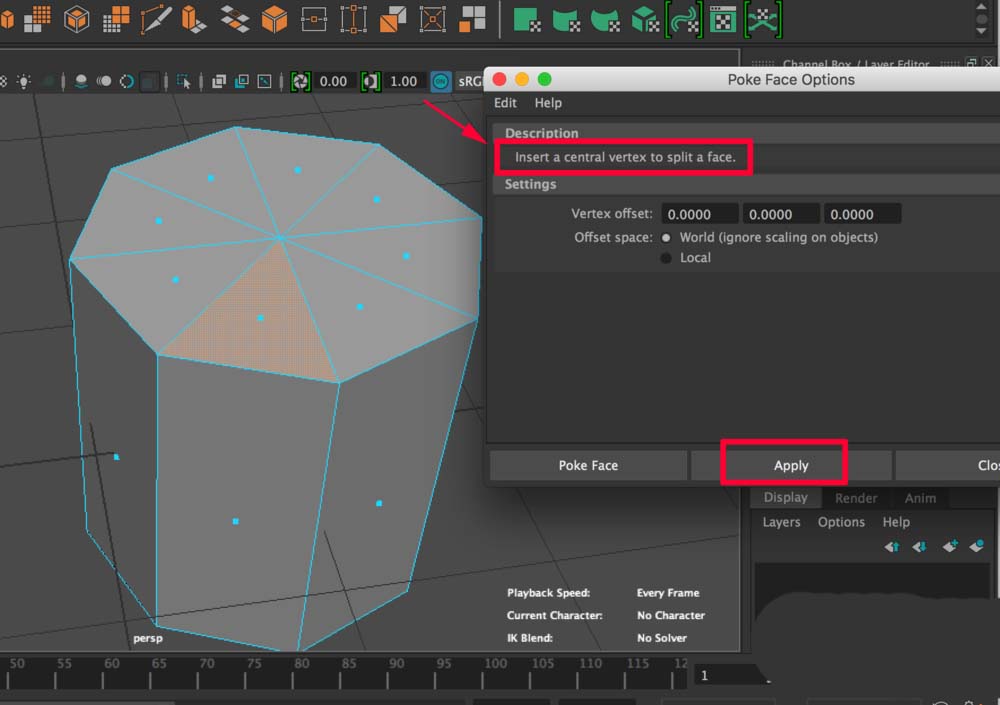
Task: Open Help menu in Poke Face Options
Action: pyautogui.click(x=548, y=103)
